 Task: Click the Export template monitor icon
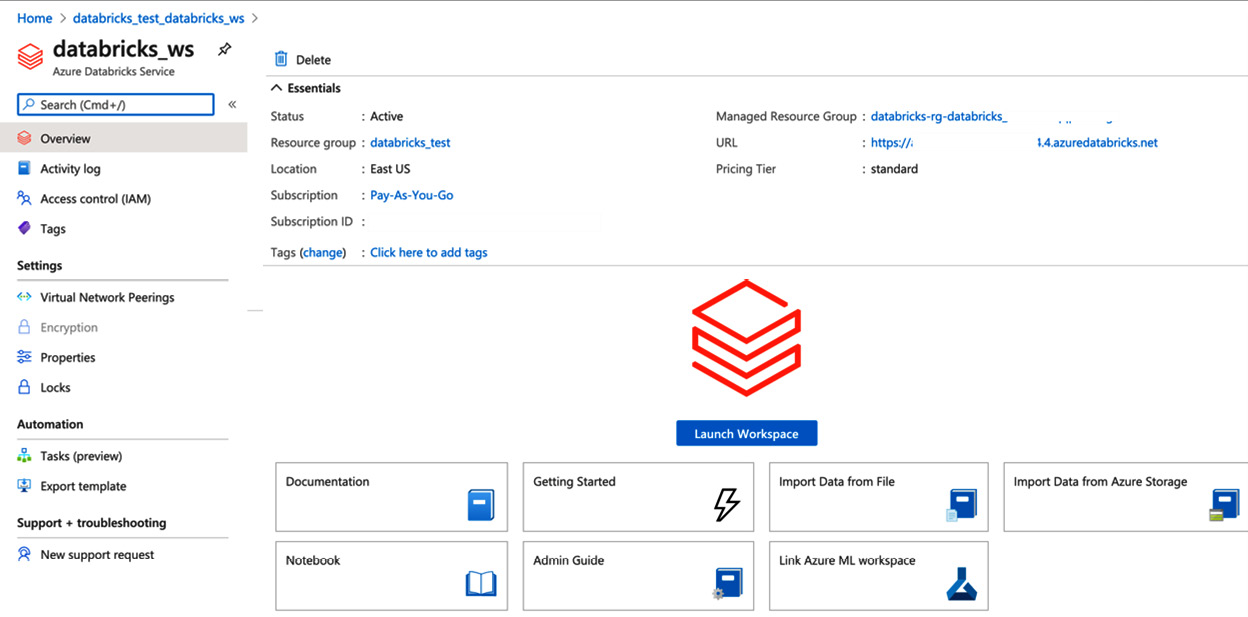tap(24, 486)
